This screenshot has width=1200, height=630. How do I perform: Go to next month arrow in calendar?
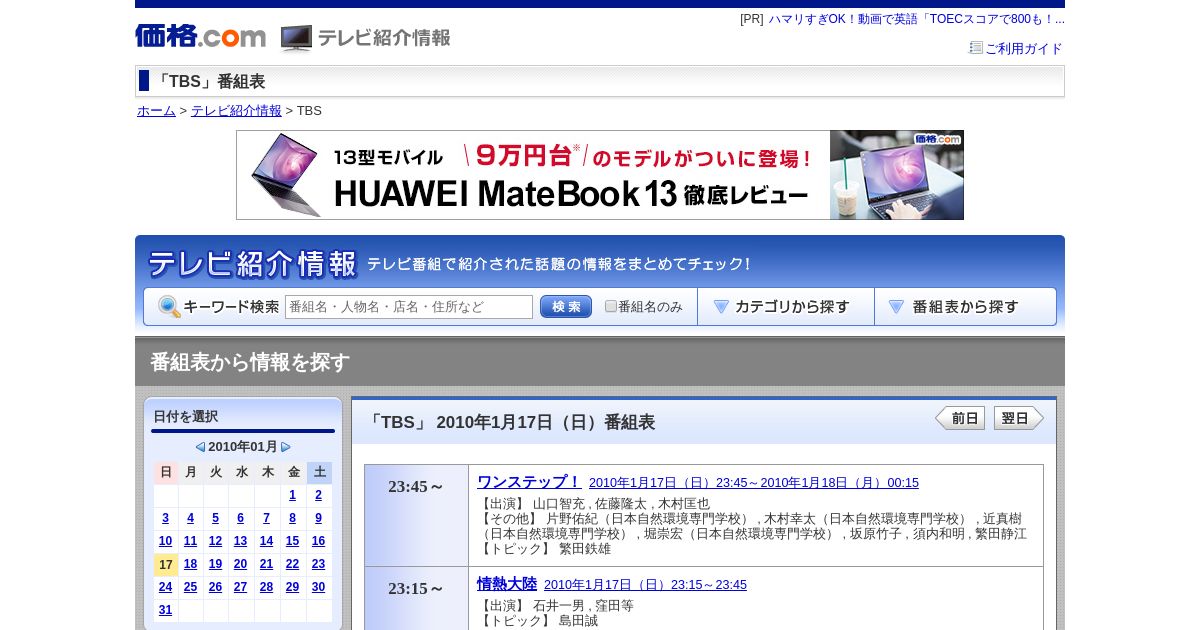pos(286,447)
